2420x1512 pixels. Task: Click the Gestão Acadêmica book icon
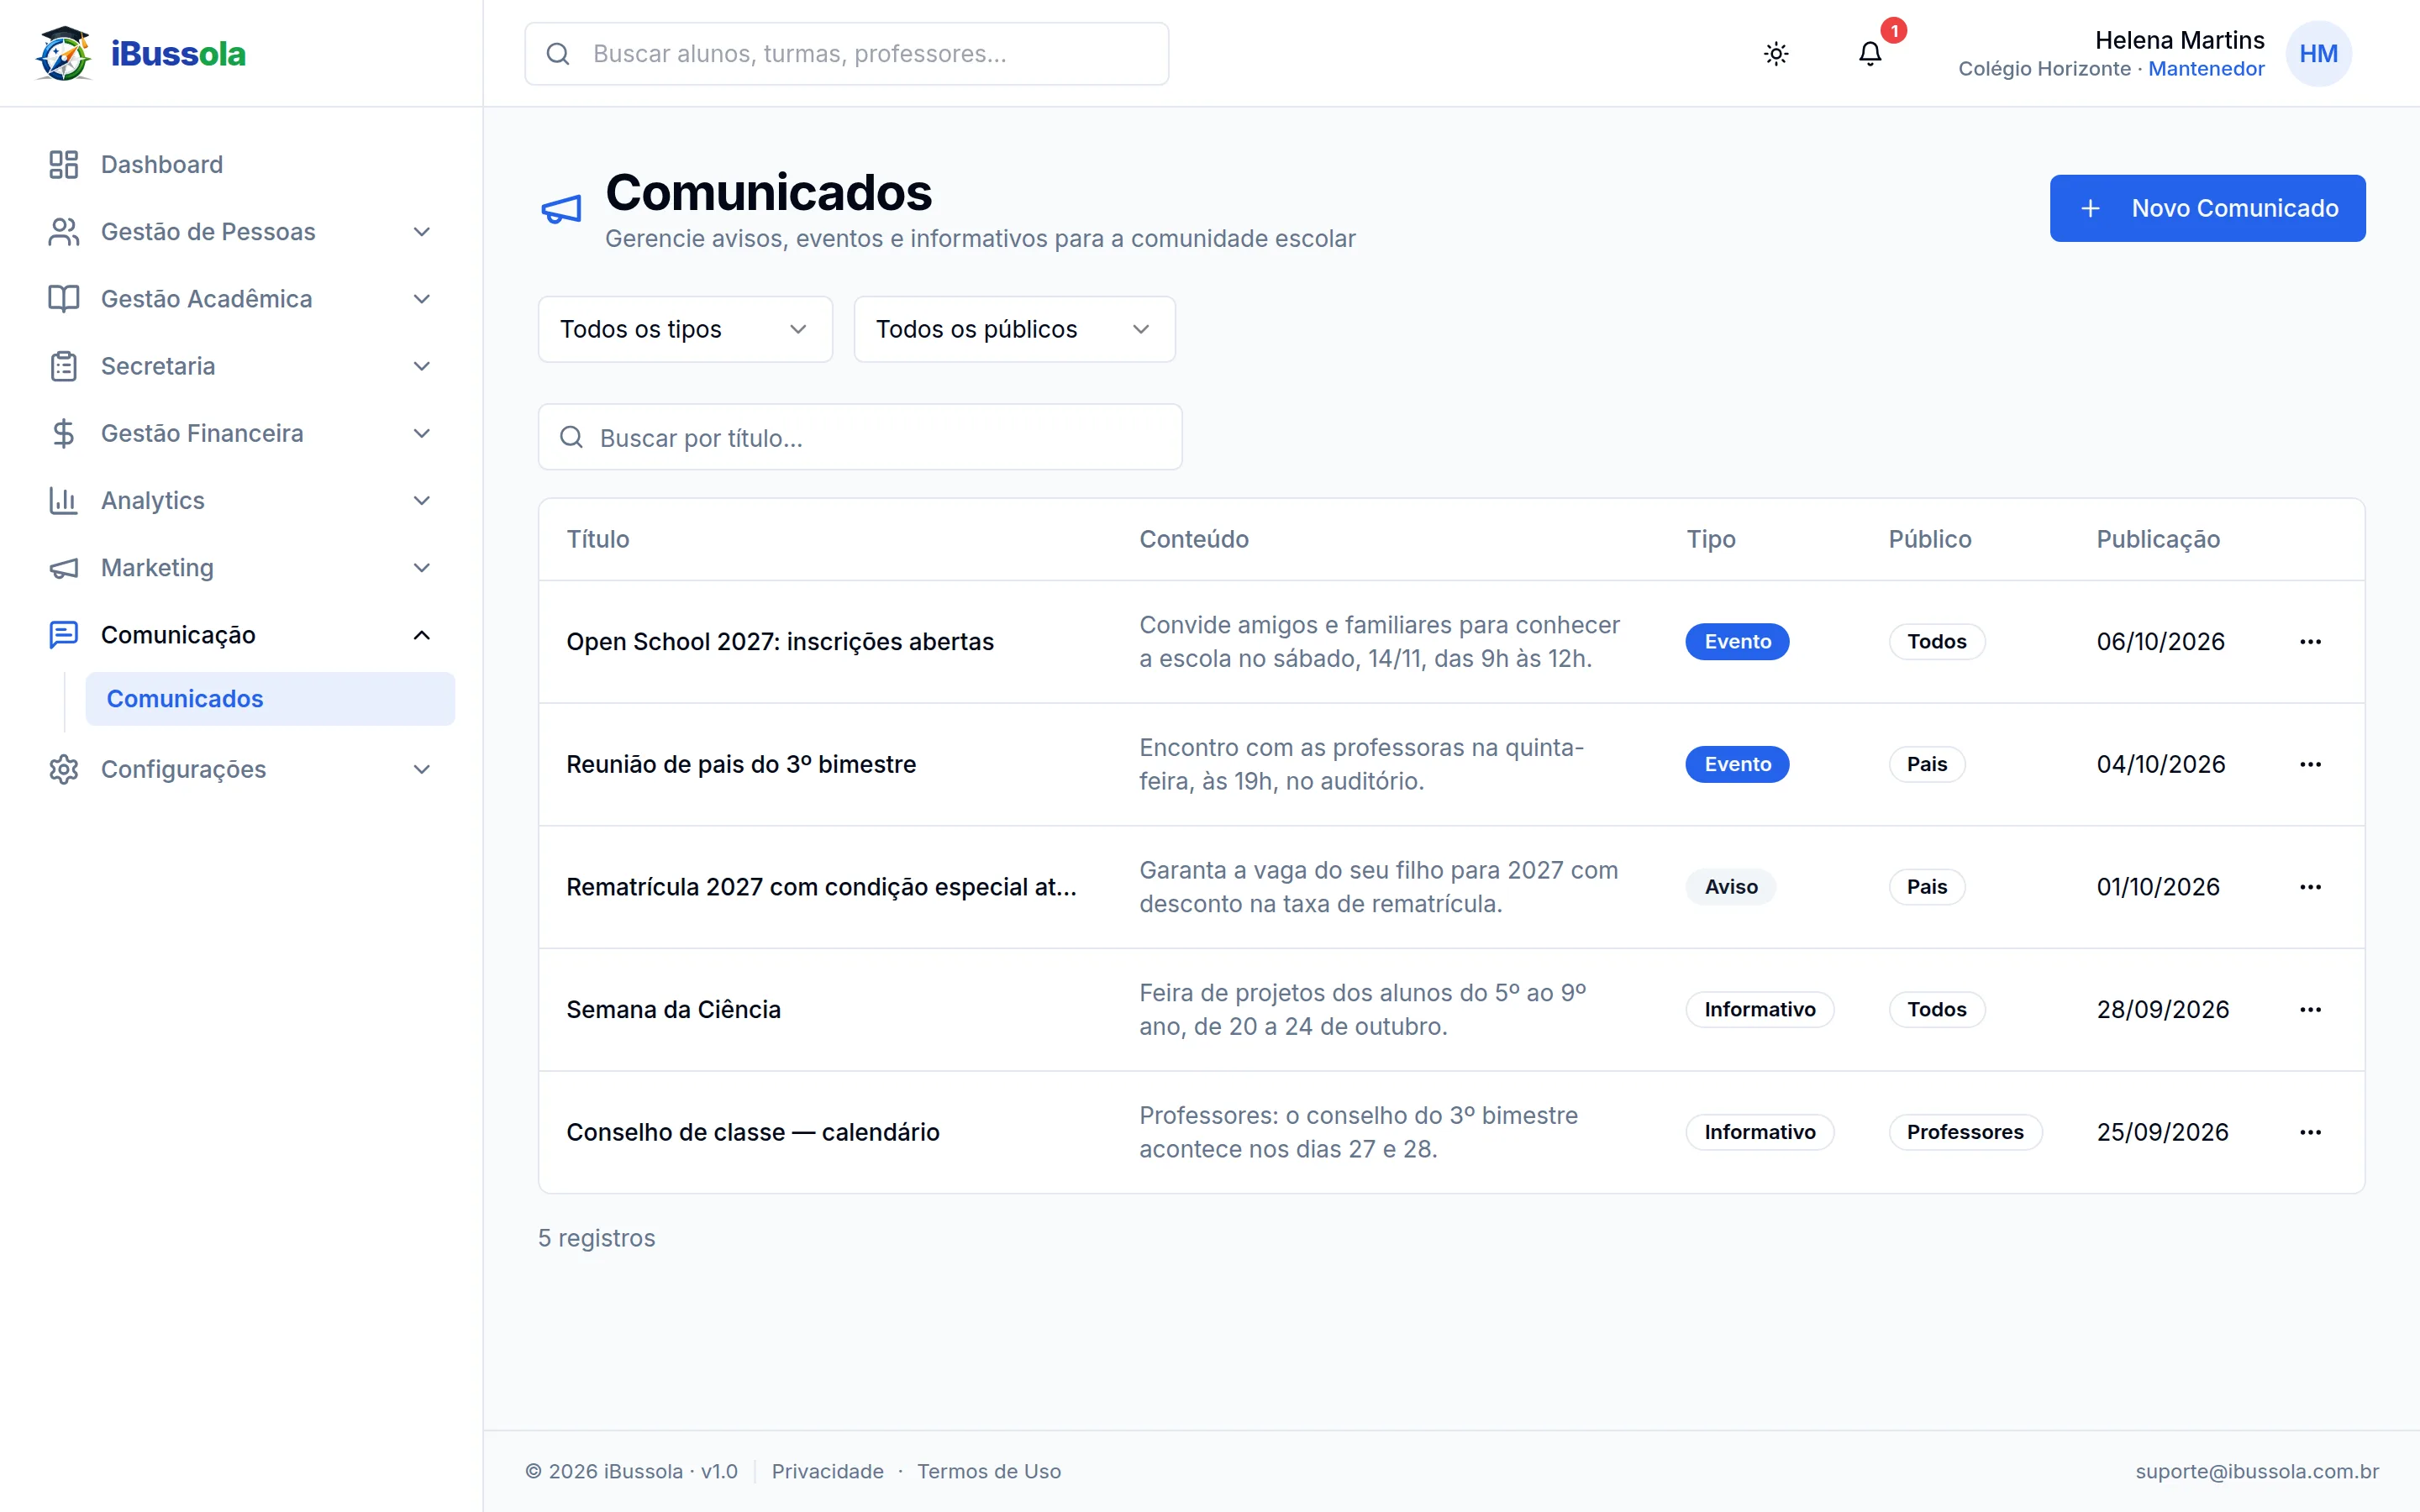64,299
